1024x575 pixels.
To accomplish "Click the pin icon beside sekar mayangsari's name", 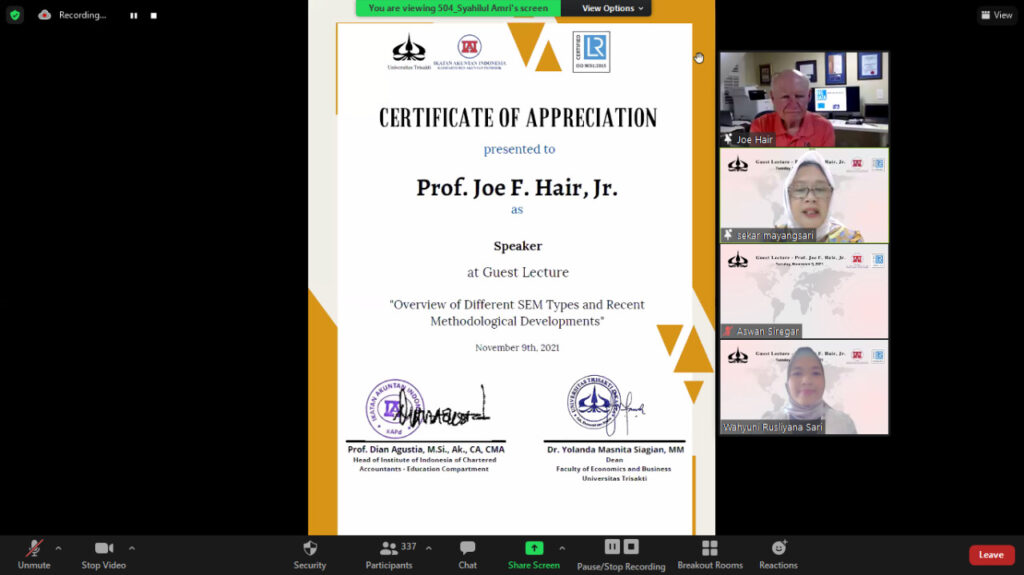I will (728, 235).
